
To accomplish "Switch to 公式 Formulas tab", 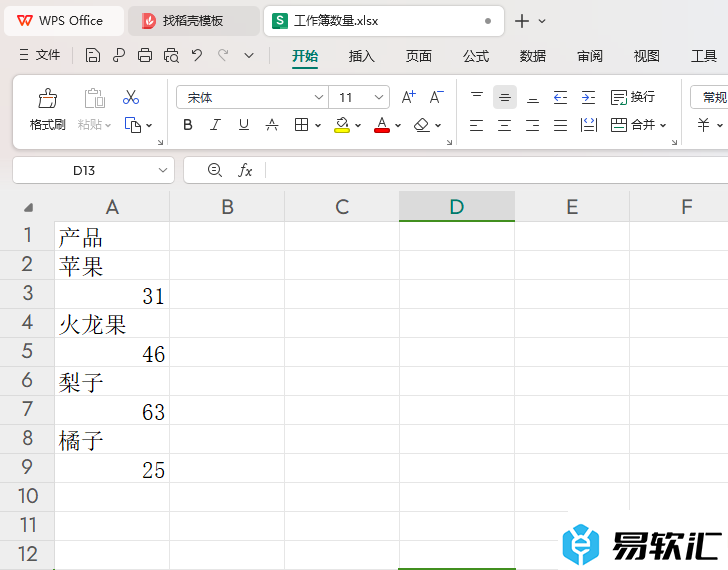I will coord(476,56).
